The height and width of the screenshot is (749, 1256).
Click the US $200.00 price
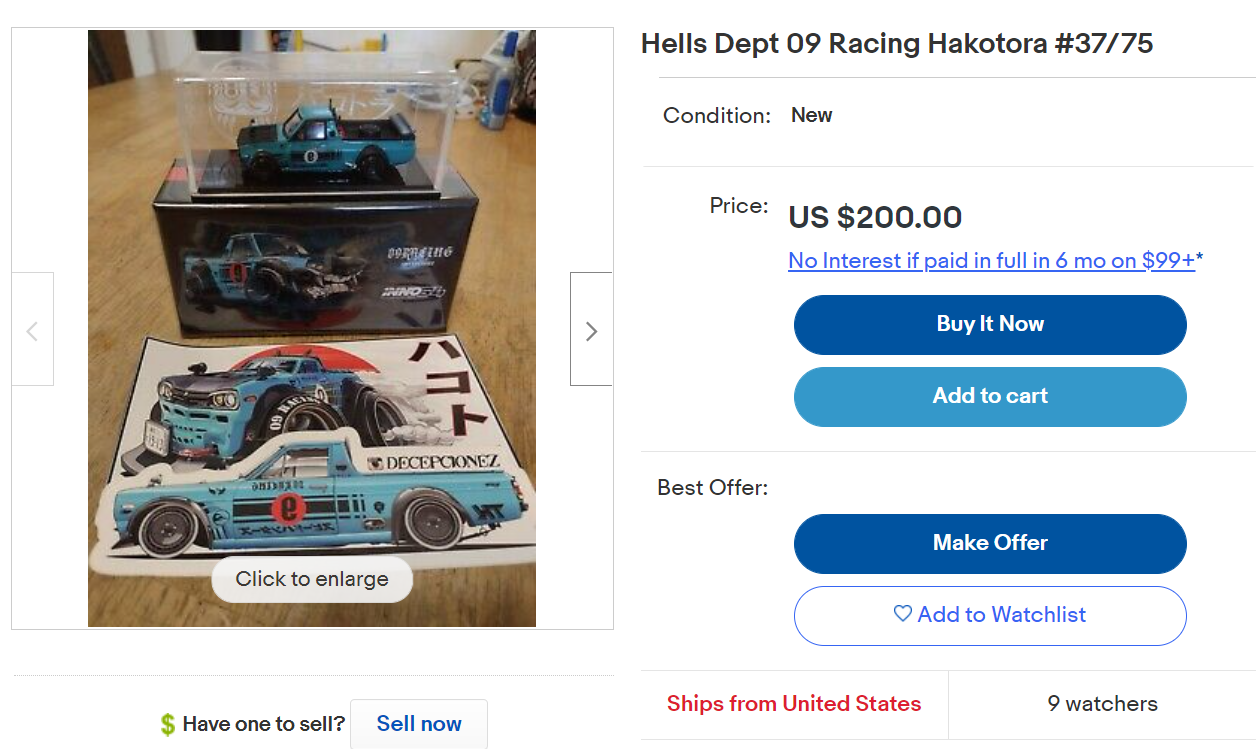click(x=875, y=217)
